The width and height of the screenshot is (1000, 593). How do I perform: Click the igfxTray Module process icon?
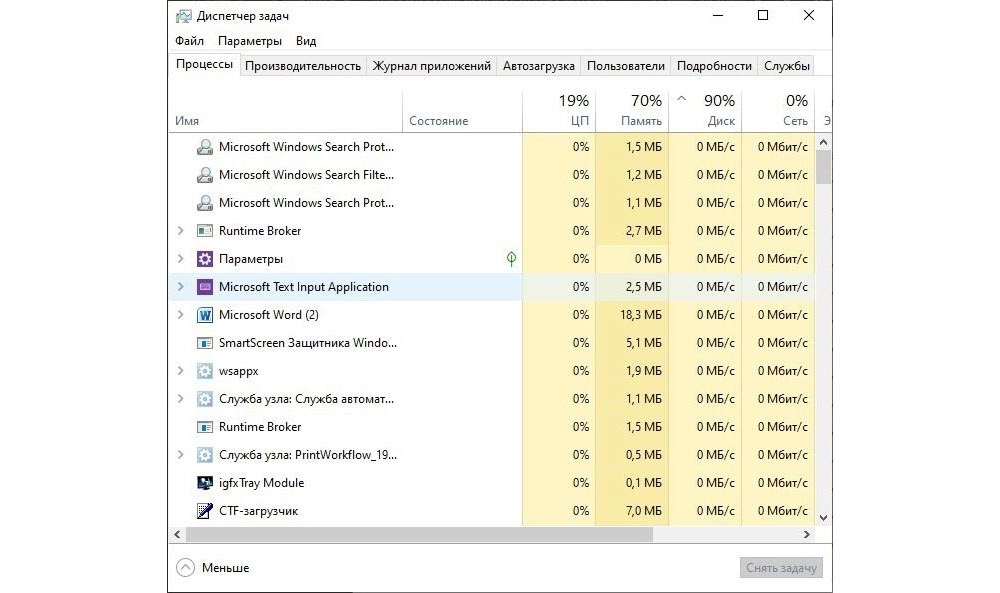(205, 483)
